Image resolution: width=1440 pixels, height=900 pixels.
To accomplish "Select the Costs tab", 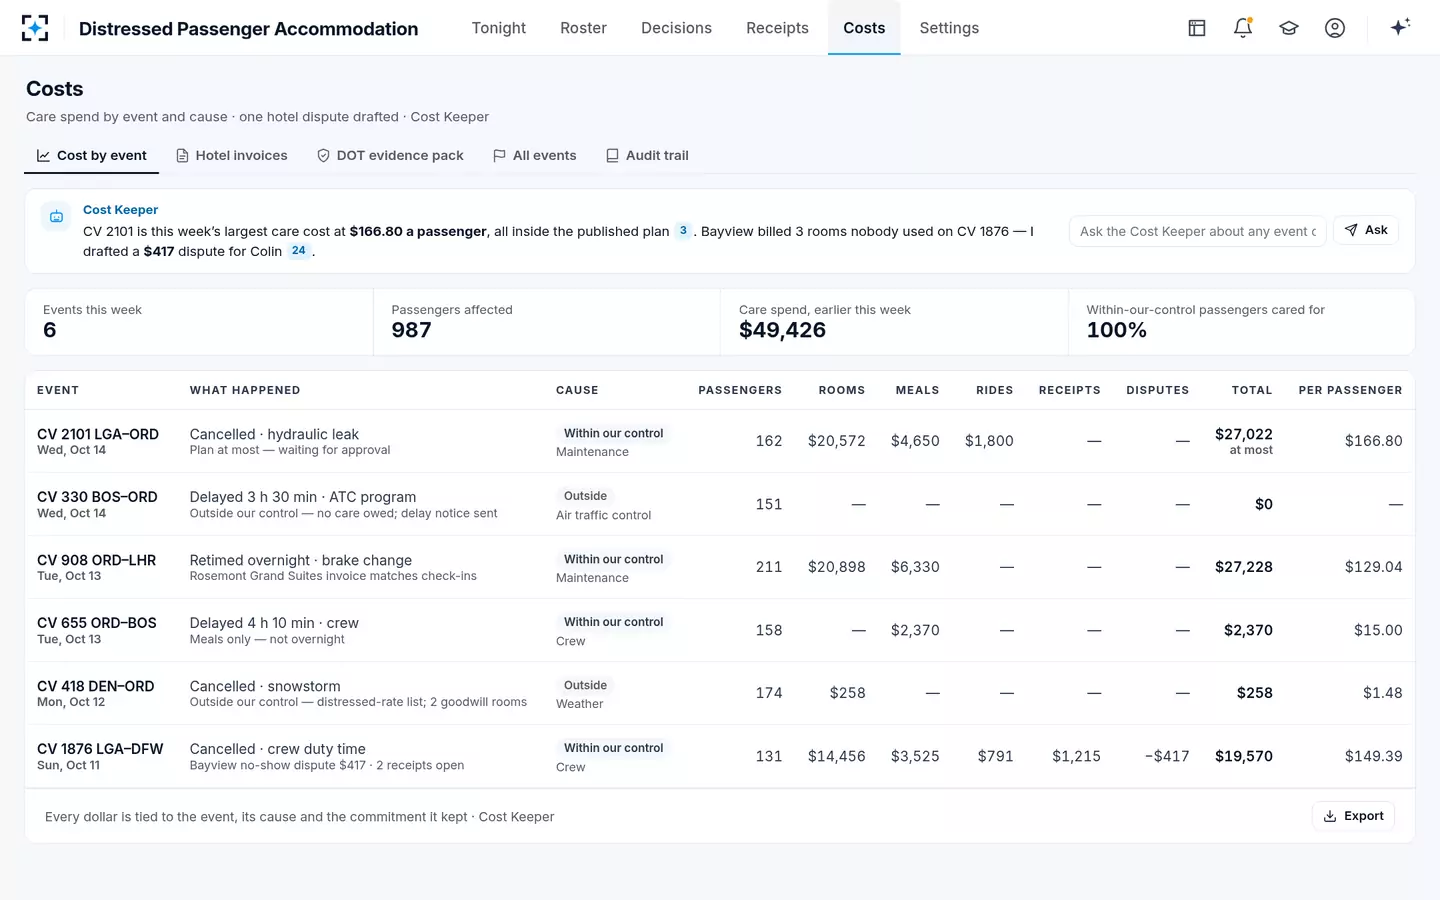I will (x=864, y=28).
